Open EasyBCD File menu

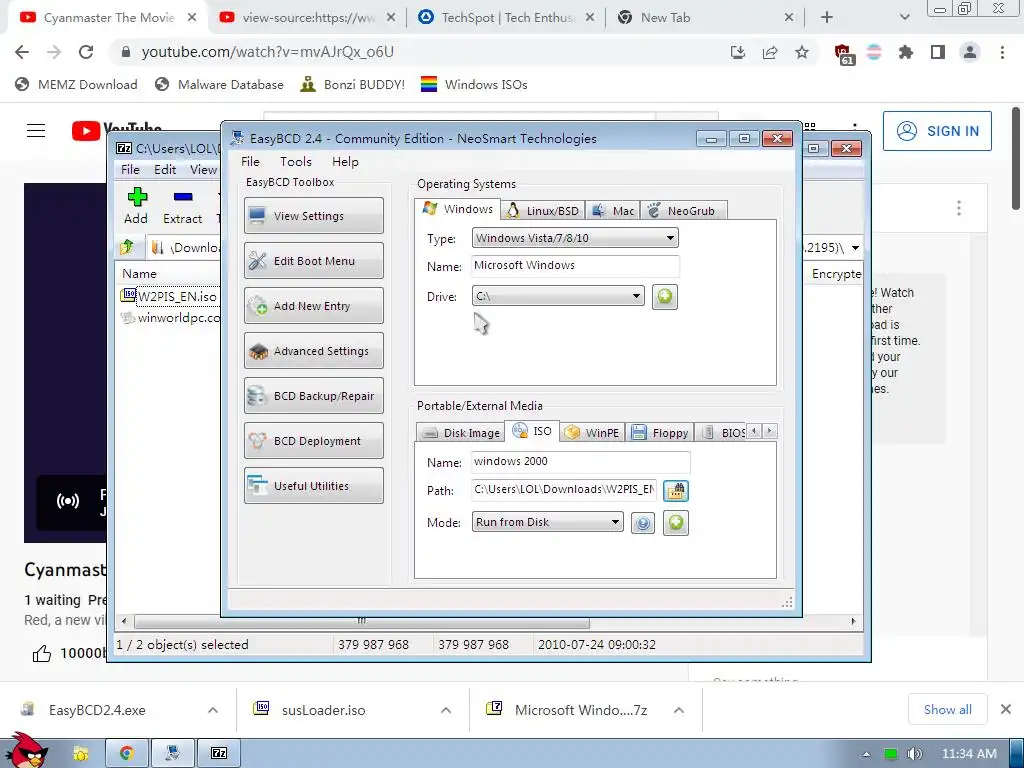(x=250, y=161)
